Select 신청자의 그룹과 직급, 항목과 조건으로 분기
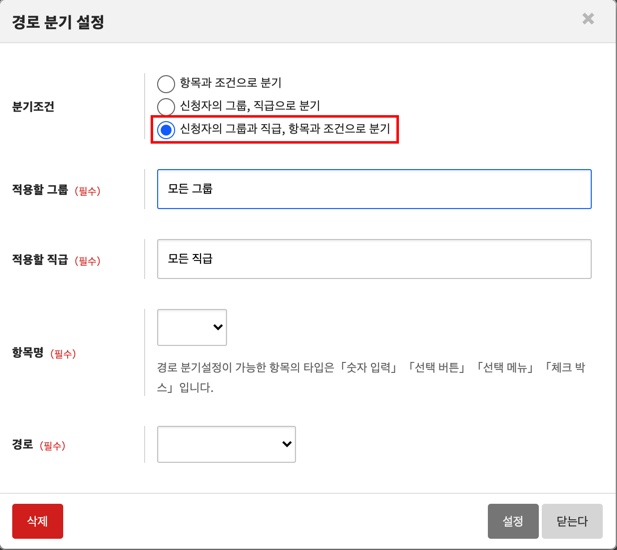 (166, 130)
